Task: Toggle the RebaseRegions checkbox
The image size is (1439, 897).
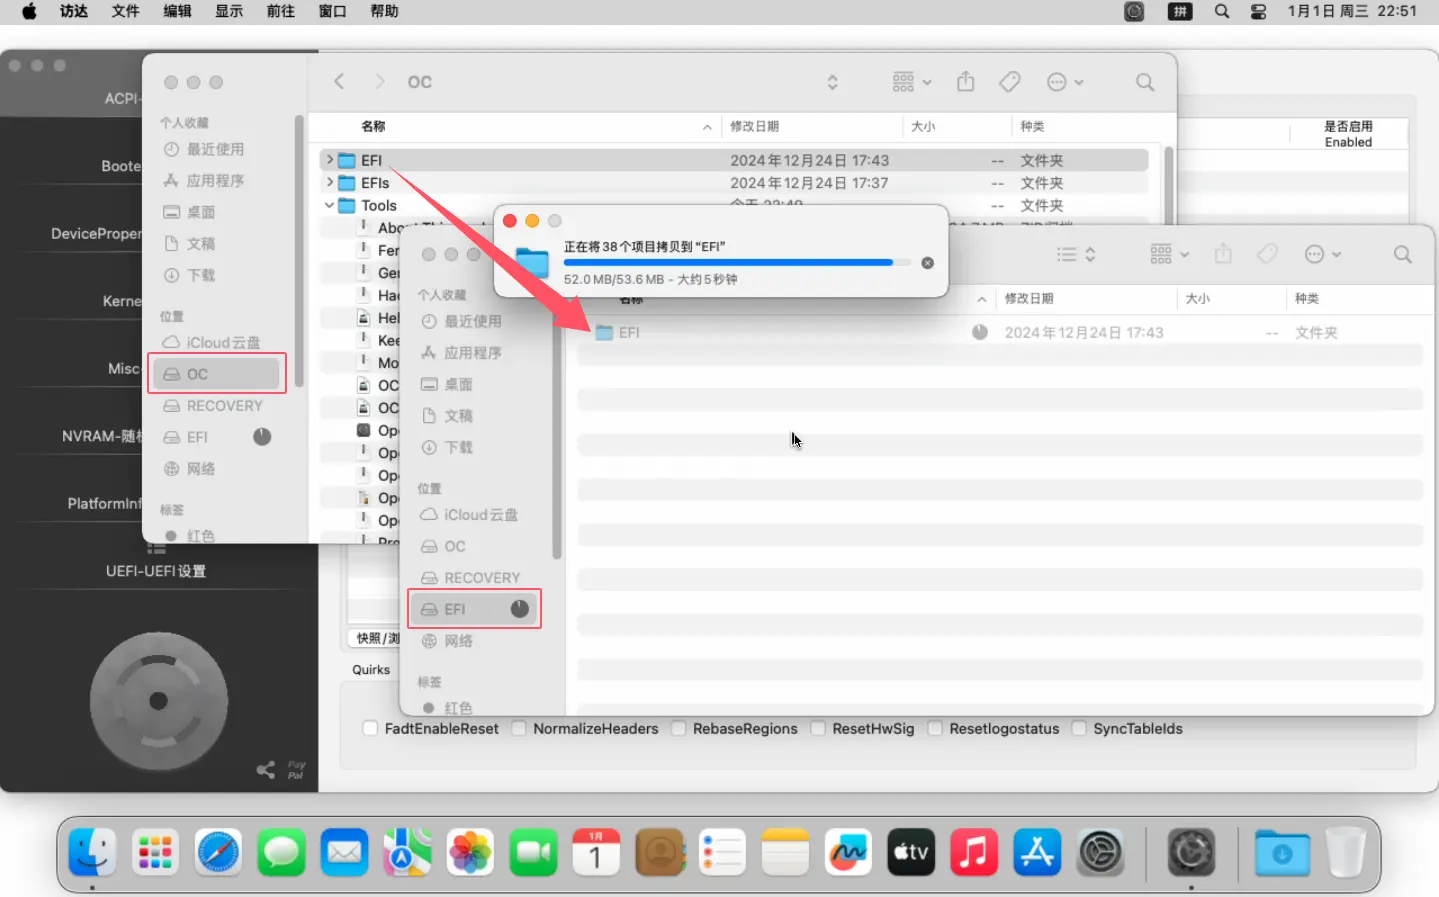Action: (x=678, y=728)
